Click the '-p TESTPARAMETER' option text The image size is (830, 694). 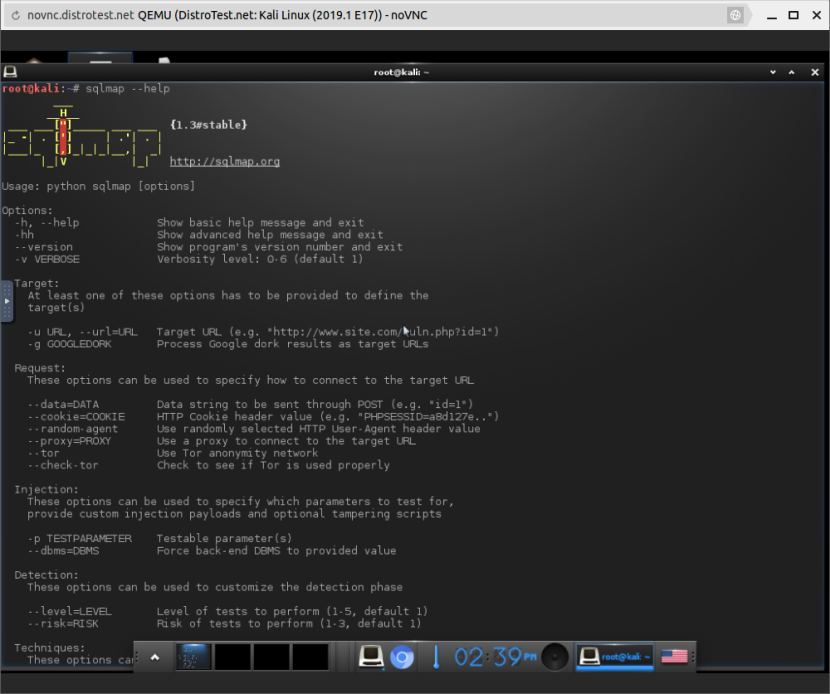[79, 538]
